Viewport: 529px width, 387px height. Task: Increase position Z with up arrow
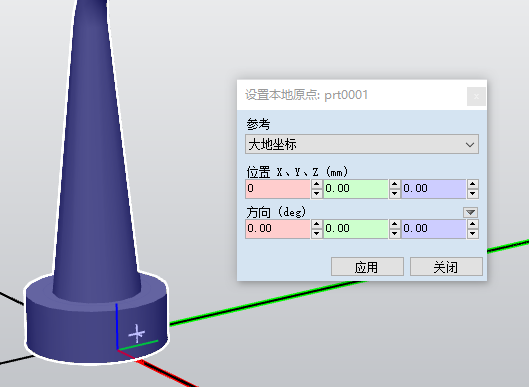pyautogui.click(x=473, y=184)
